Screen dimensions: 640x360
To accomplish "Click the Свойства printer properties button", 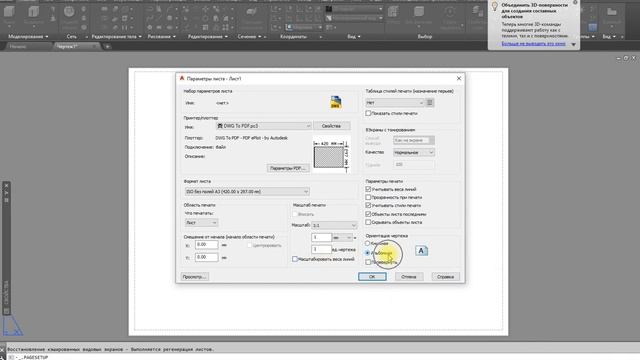I will pos(331,126).
